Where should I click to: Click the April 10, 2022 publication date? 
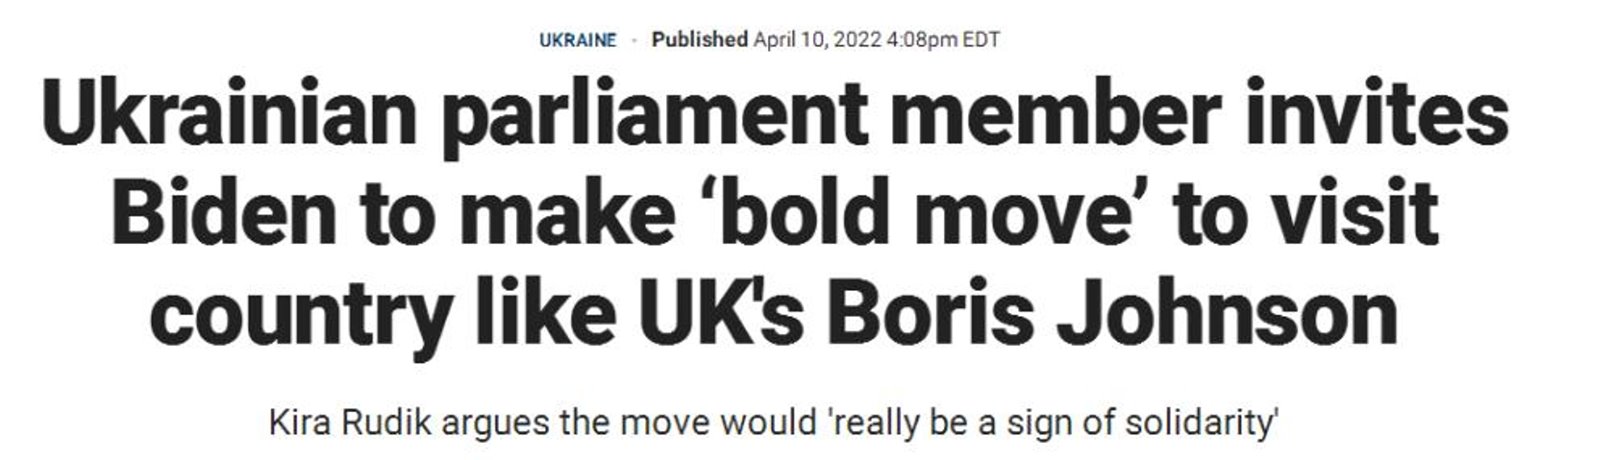pos(818,40)
